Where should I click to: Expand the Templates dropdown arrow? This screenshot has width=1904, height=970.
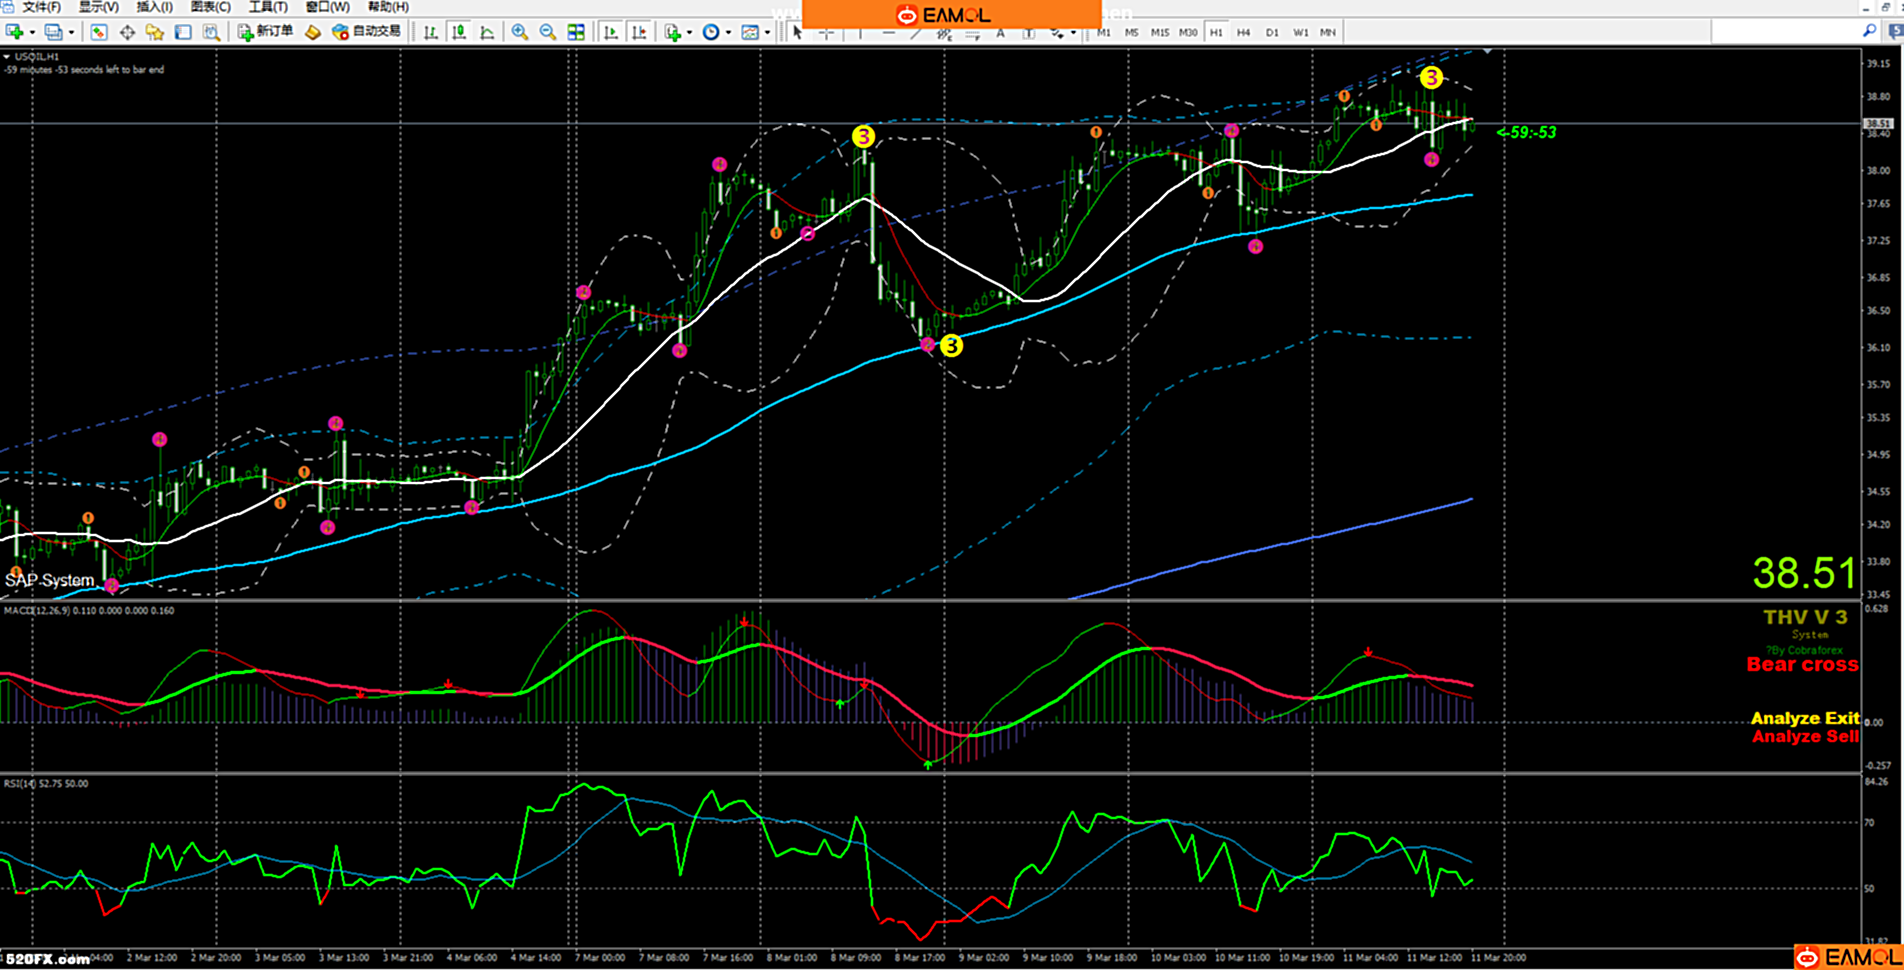pyautogui.click(x=767, y=32)
